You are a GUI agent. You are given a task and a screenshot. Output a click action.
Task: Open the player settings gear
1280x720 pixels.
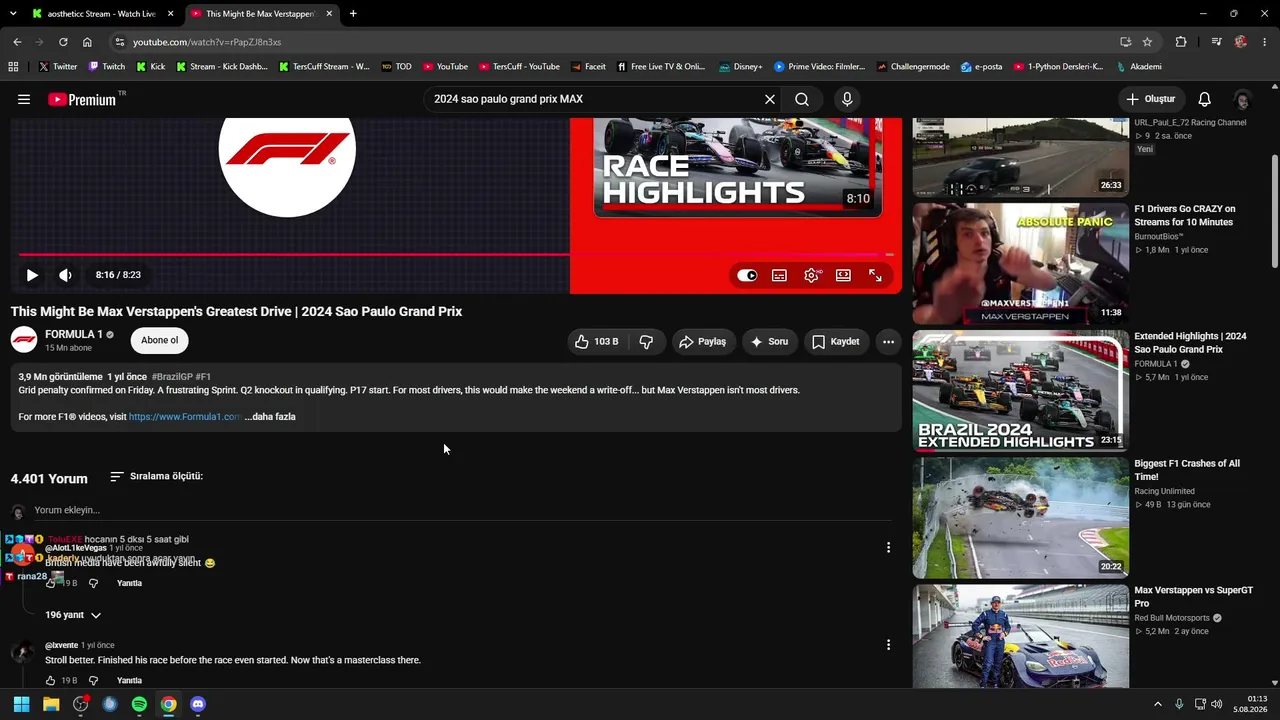[x=811, y=275]
